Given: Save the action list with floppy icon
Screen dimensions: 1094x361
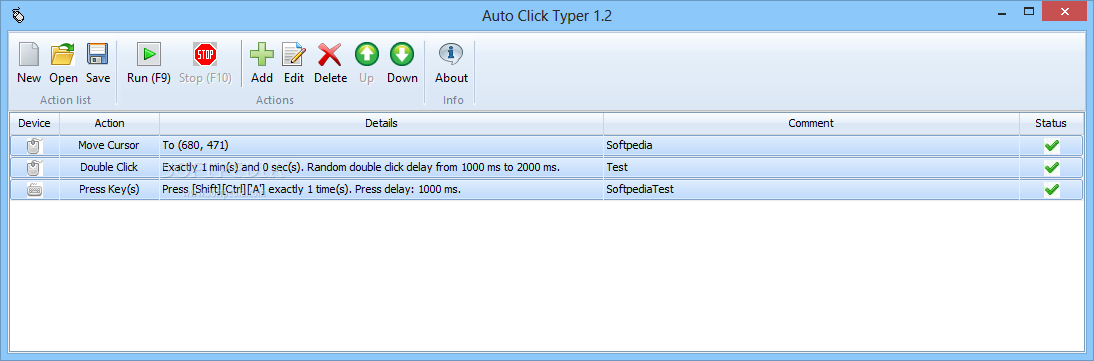Looking at the screenshot, I should point(98,63).
